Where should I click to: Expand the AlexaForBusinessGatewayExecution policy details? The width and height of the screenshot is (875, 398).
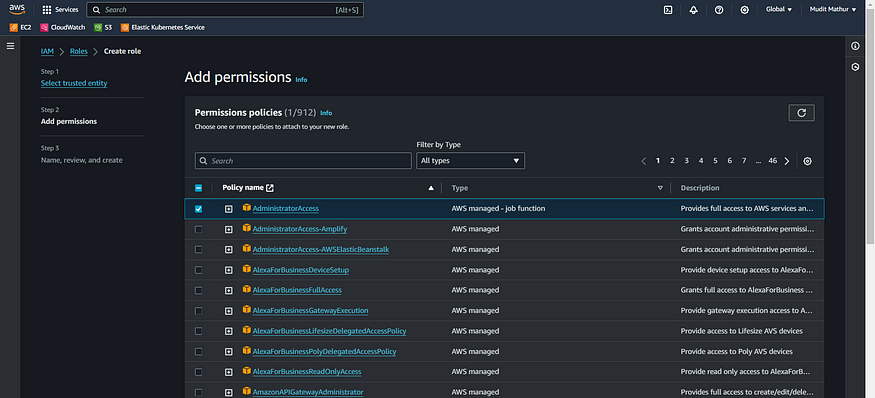228,311
